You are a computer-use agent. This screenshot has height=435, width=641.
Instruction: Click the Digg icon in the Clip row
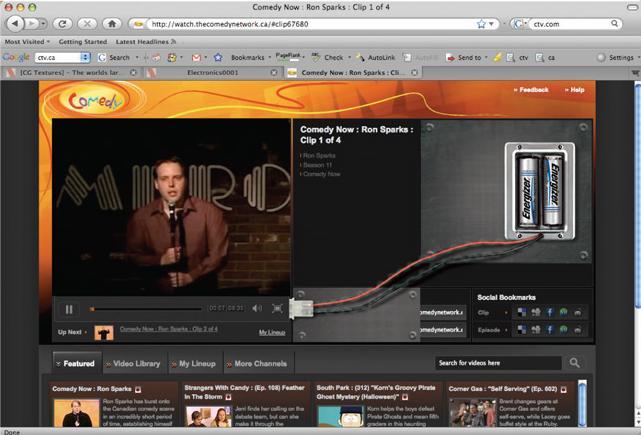coord(536,312)
